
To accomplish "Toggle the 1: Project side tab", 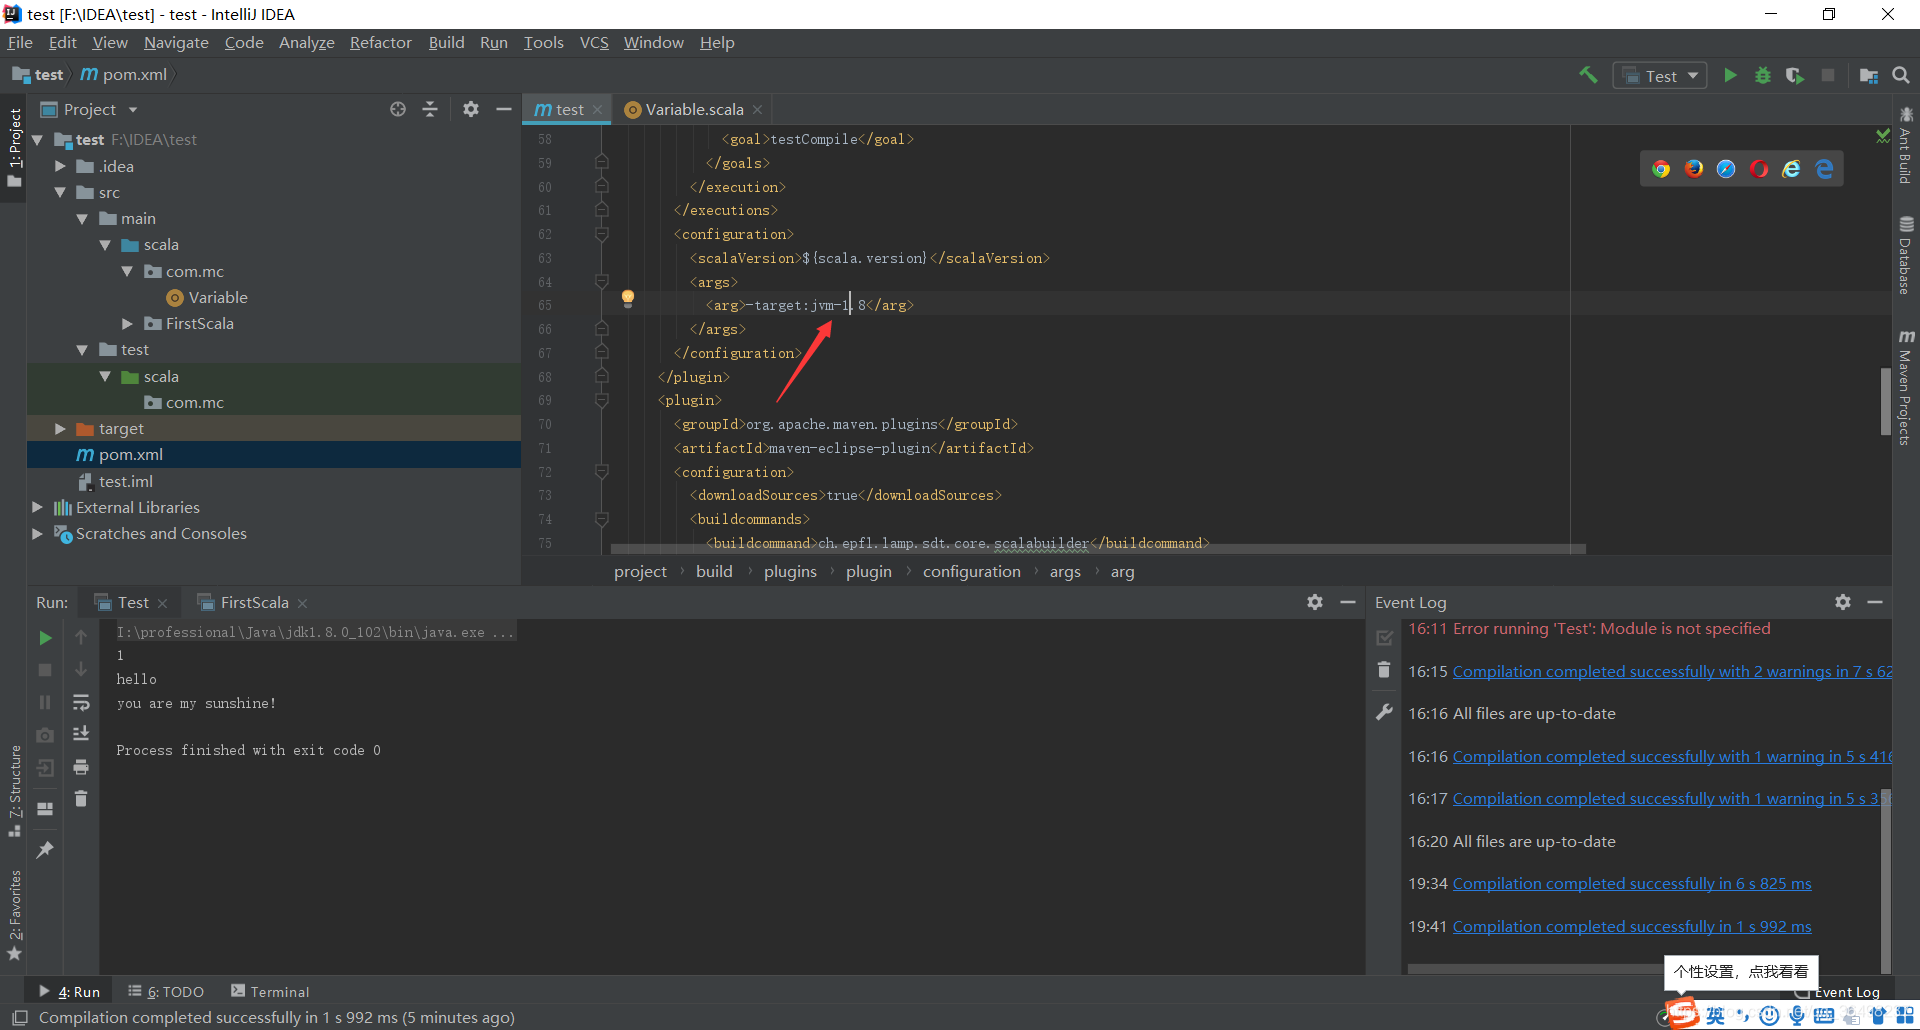I will click(14, 147).
